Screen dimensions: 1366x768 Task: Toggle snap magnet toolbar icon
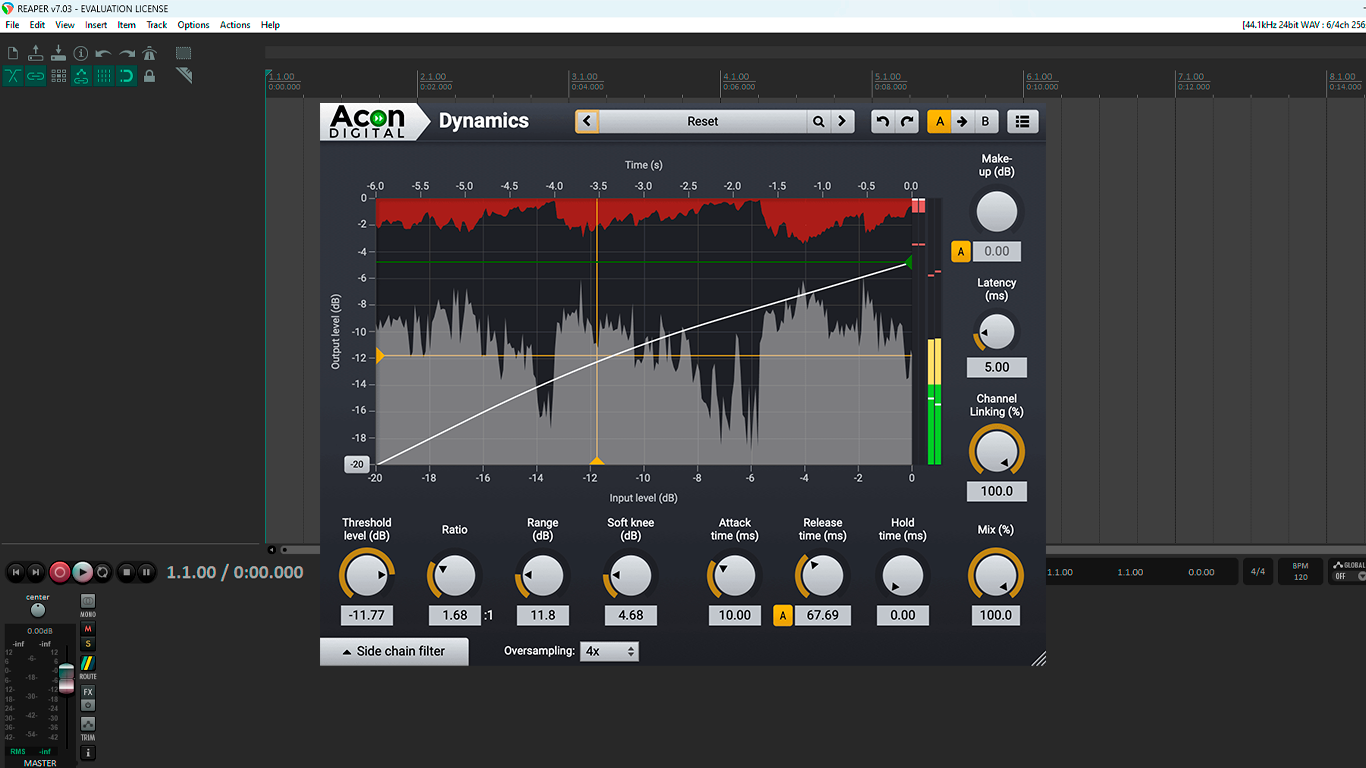(127, 76)
